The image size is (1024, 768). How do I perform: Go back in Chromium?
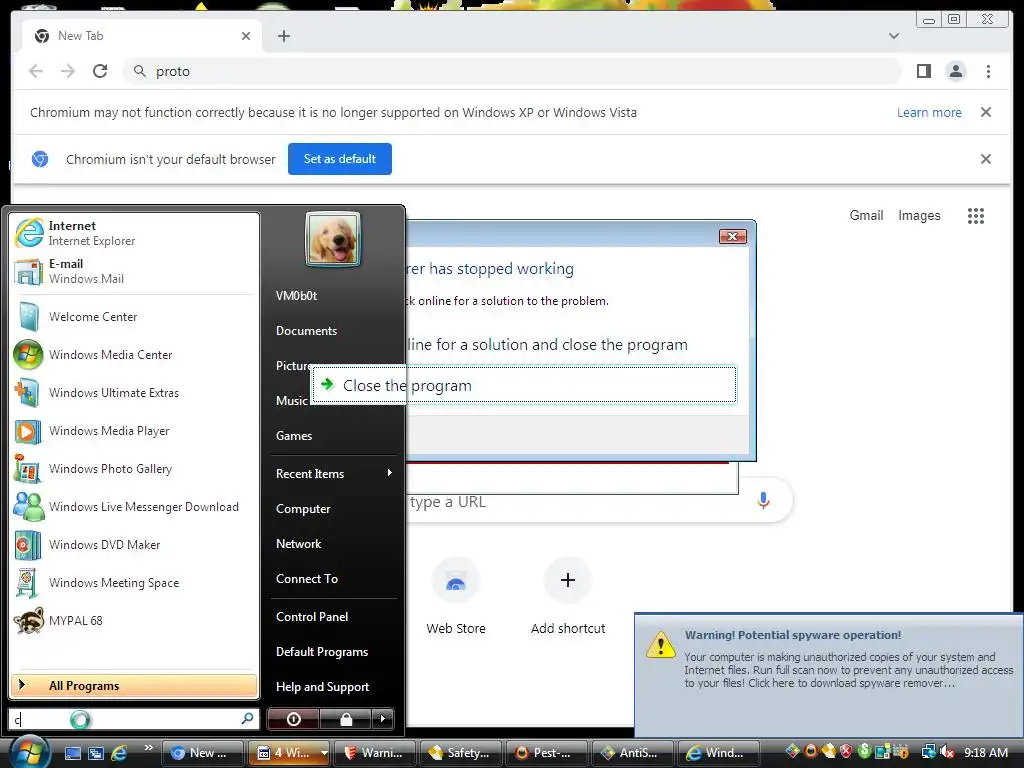[x=36, y=71]
